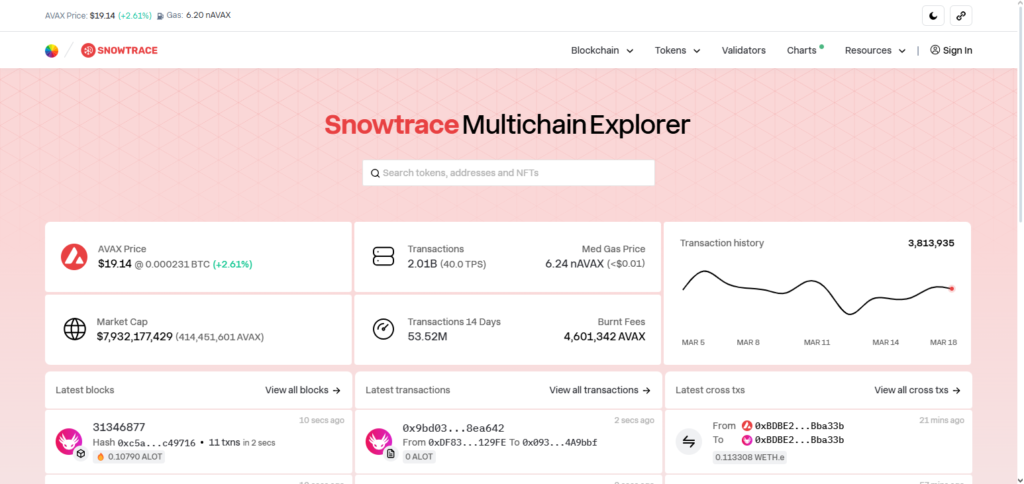Click Sign In

[957, 50]
